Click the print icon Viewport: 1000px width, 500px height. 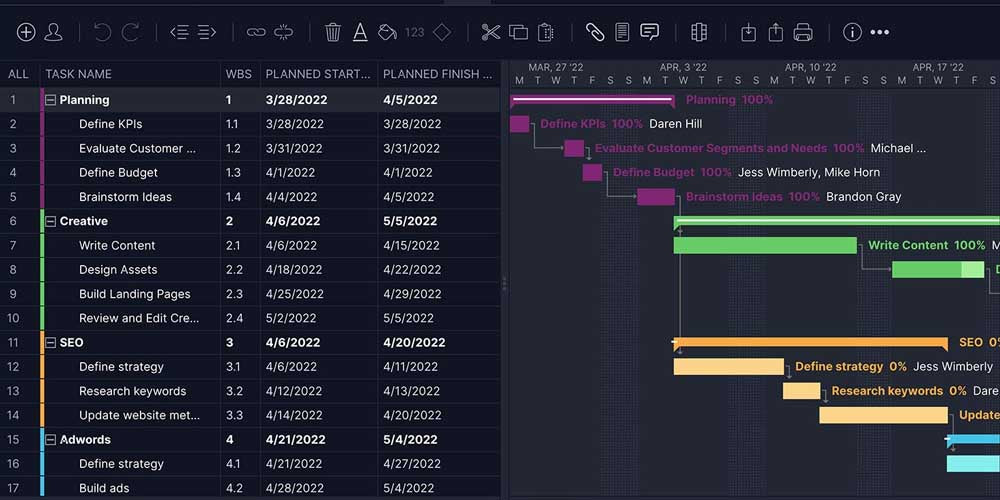(803, 33)
